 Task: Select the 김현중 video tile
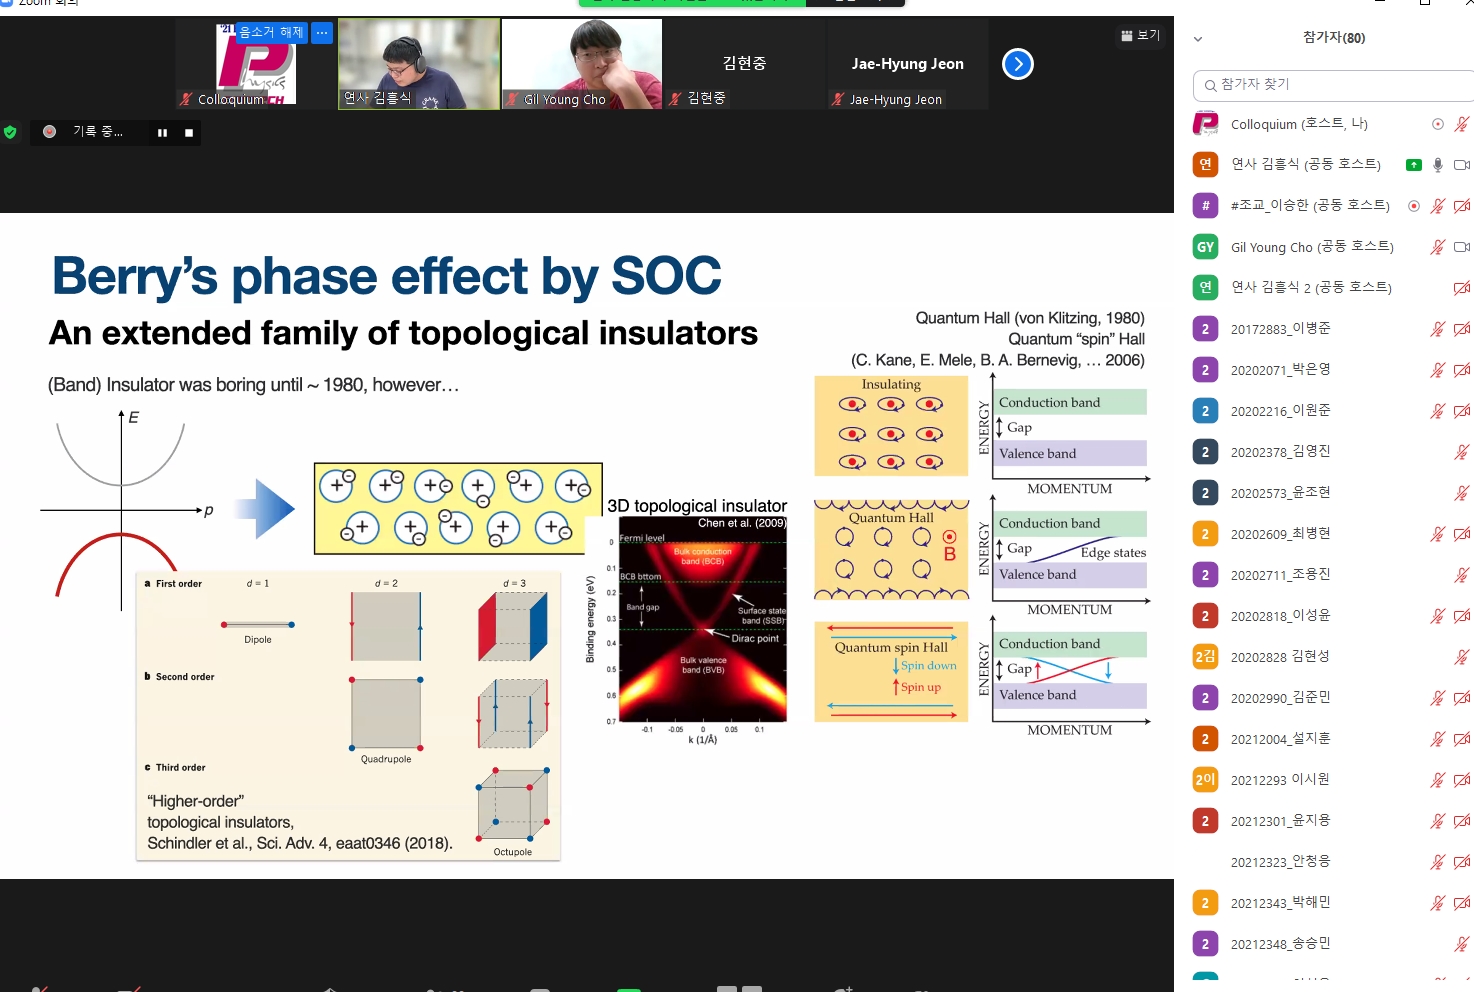[x=744, y=64]
